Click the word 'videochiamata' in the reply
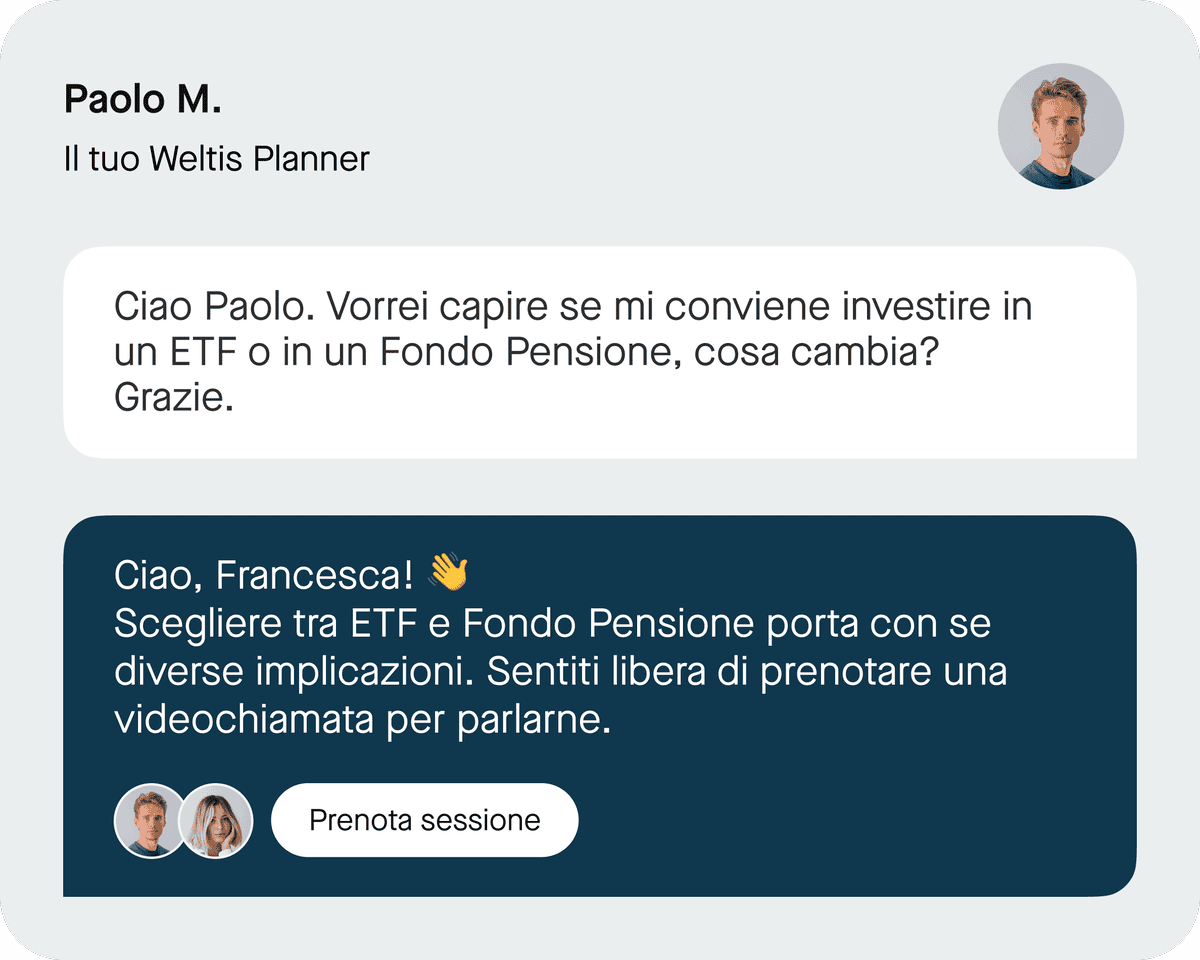The image size is (1200, 960). point(244,720)
